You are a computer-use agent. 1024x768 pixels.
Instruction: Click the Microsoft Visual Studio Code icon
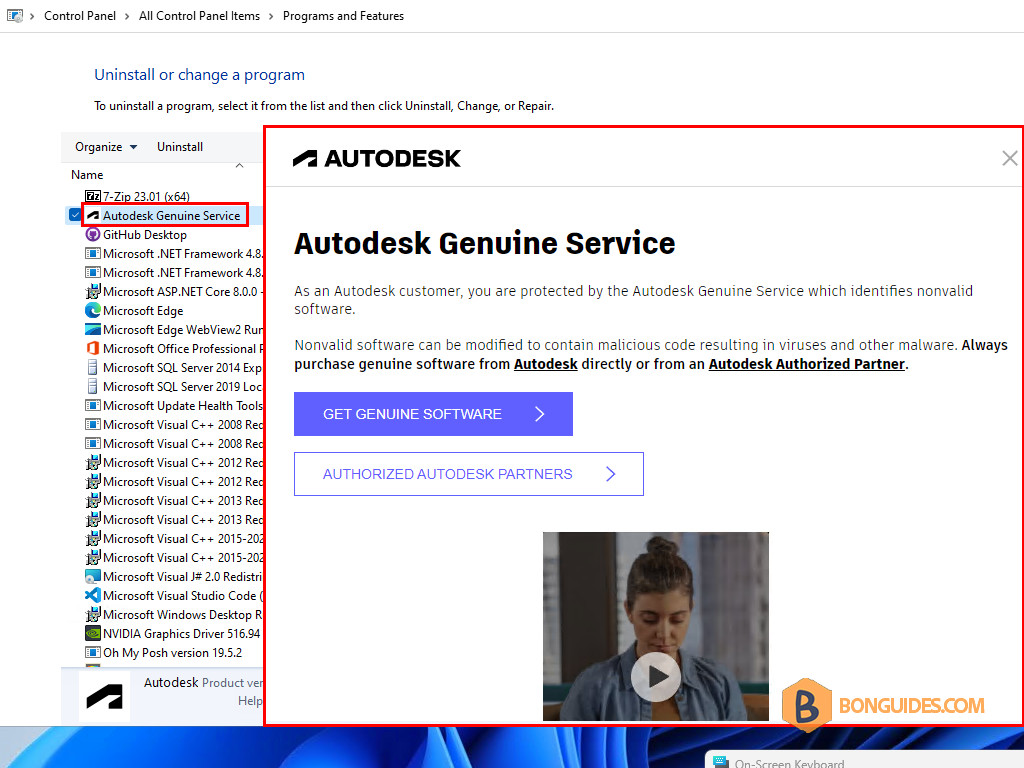[93, 595]
